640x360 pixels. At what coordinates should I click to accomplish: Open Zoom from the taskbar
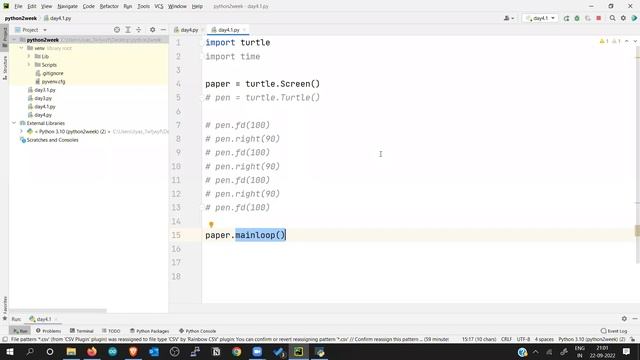tap(257, 352)
